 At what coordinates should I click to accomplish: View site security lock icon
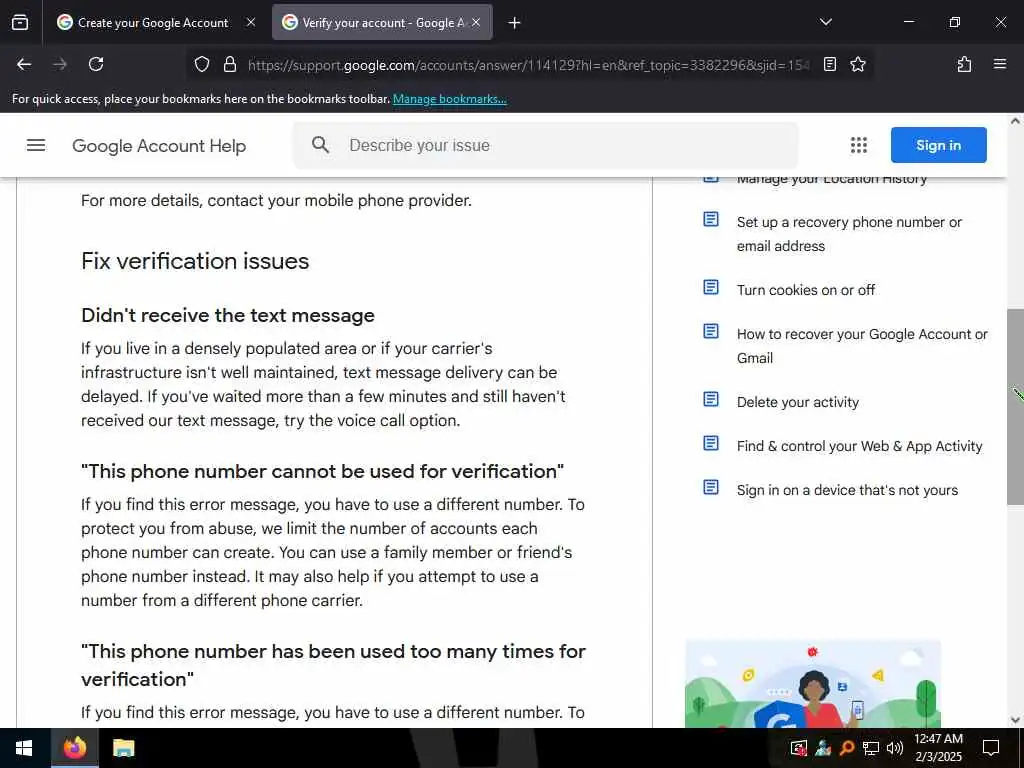point(230,65)
